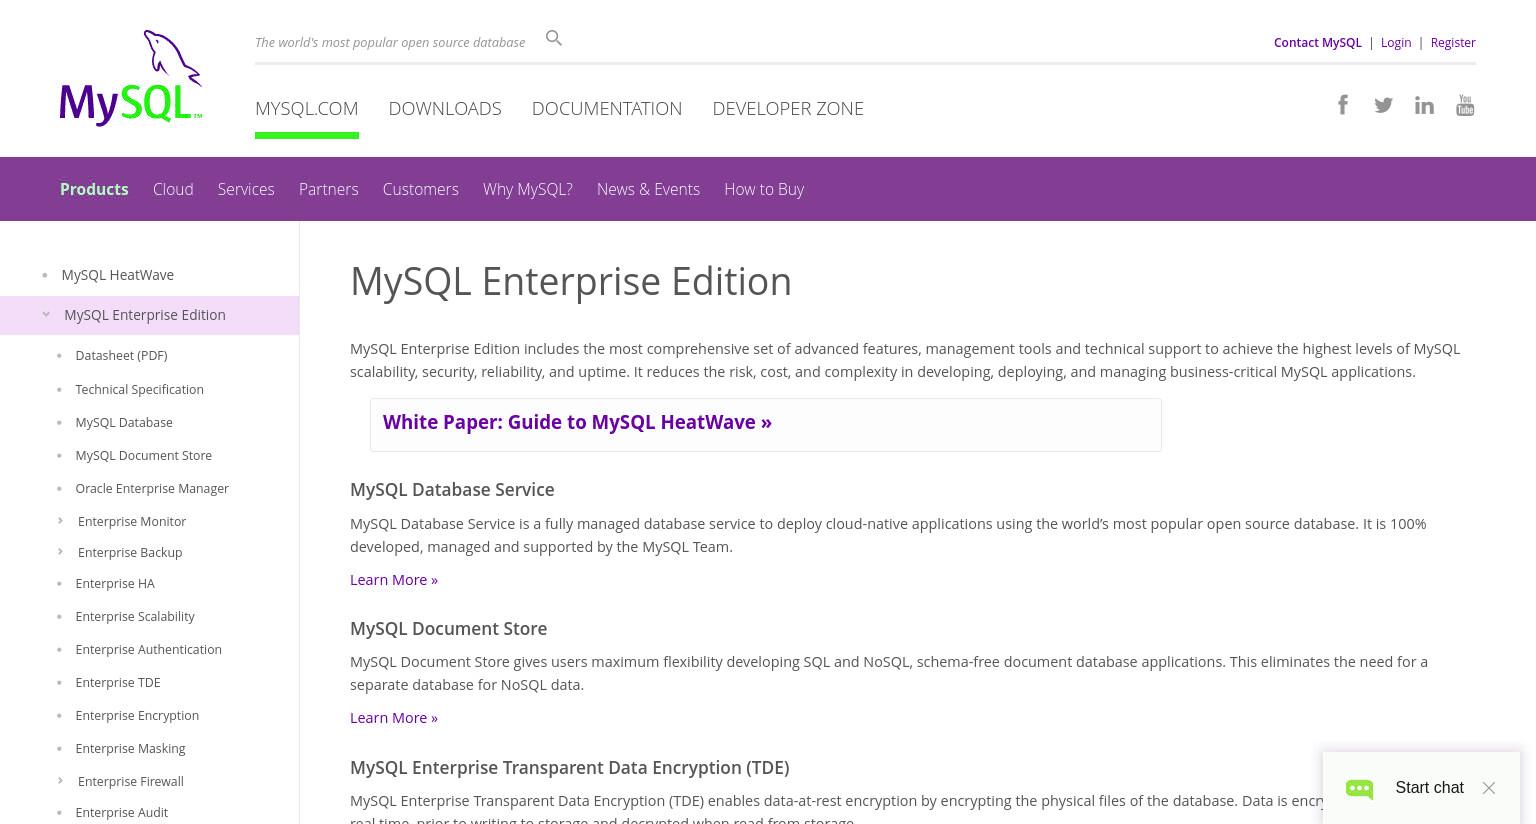
Task: Open the Services menu item
Action: coord(246,189)
